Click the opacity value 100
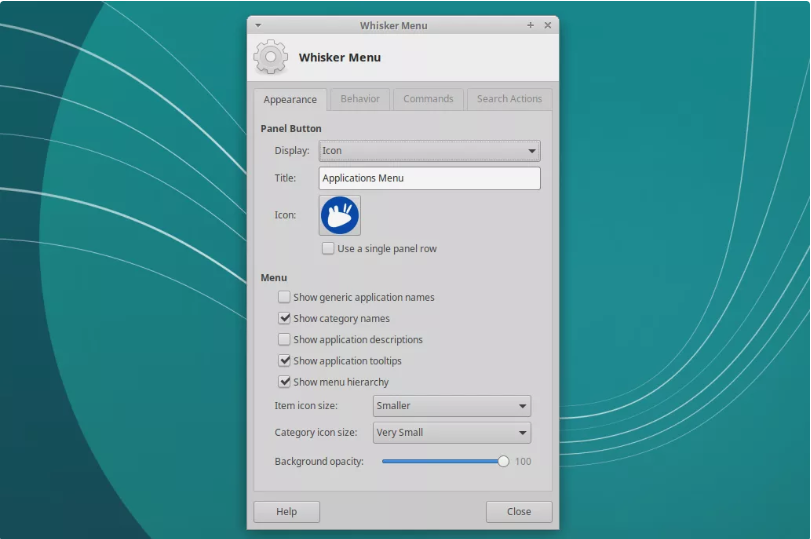 pyautogui.click(x=523, y=461)
